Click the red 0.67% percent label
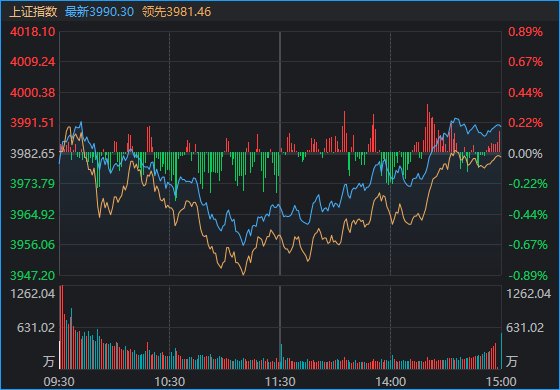The image size is (560, 390). coord(525,62)
